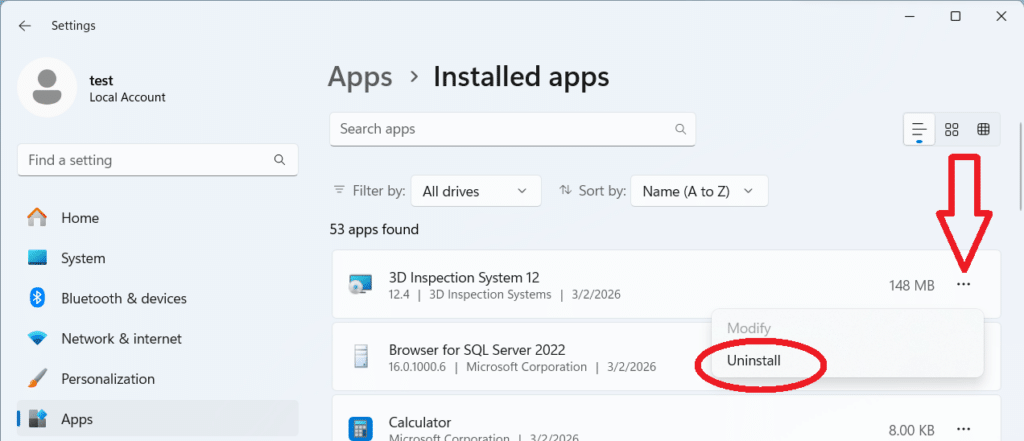Click the Search apps text field
The height and width of the screenshot is (441, 1024).
tap(500, 129)
